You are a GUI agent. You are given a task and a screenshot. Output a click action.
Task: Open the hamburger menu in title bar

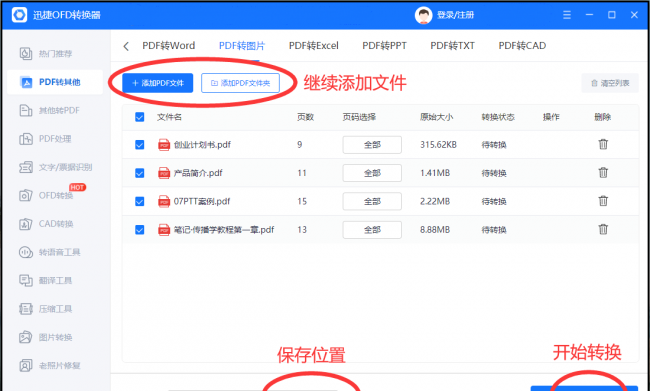[567, 15]
